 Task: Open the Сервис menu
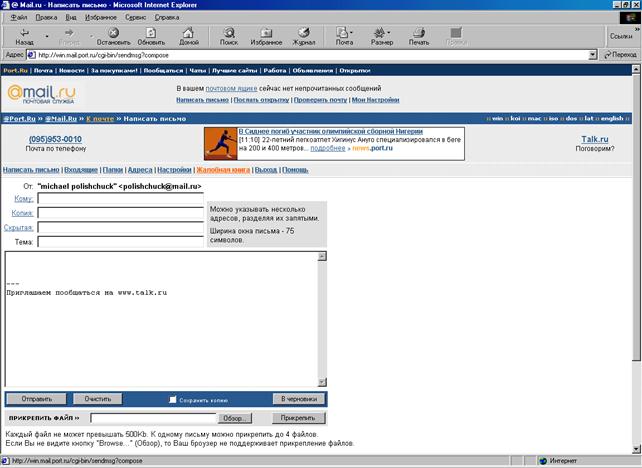tap(136, 17)
